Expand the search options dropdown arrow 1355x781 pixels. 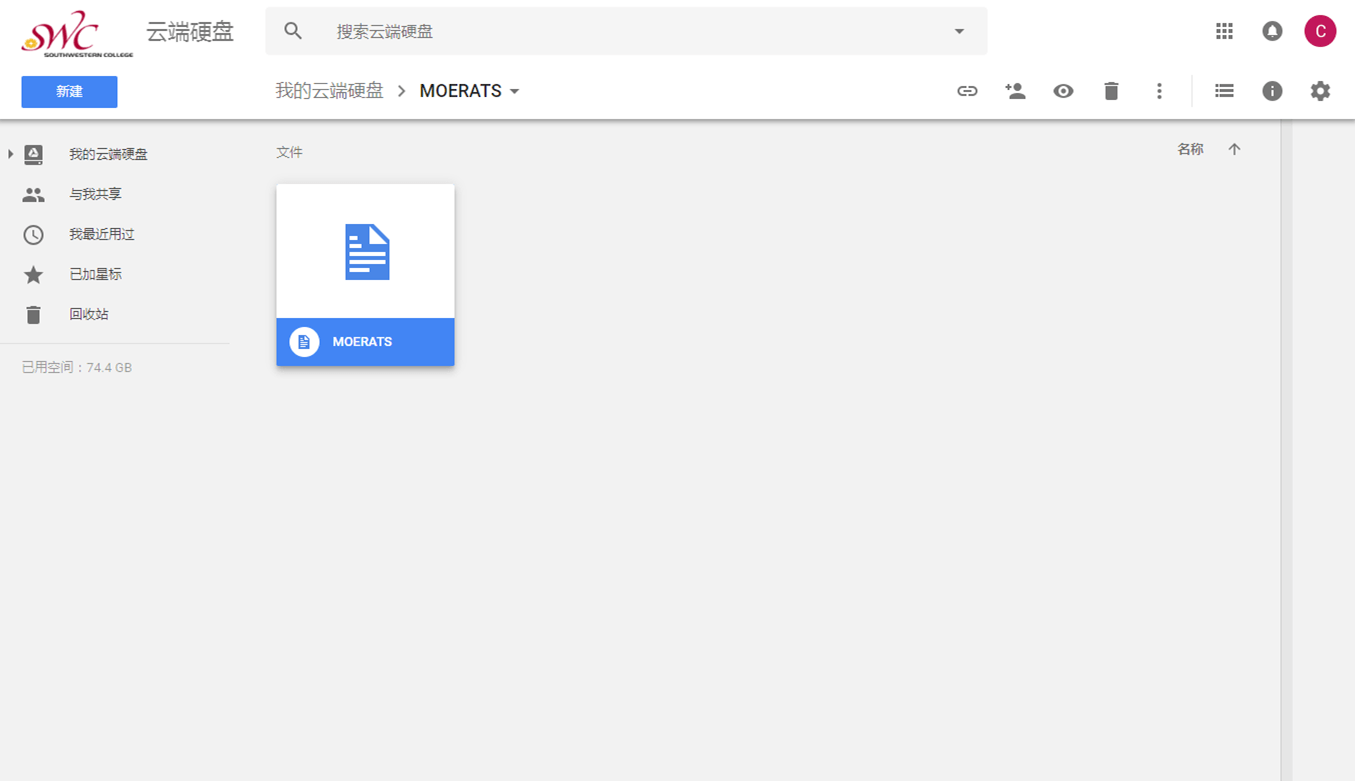click(959, 31)
